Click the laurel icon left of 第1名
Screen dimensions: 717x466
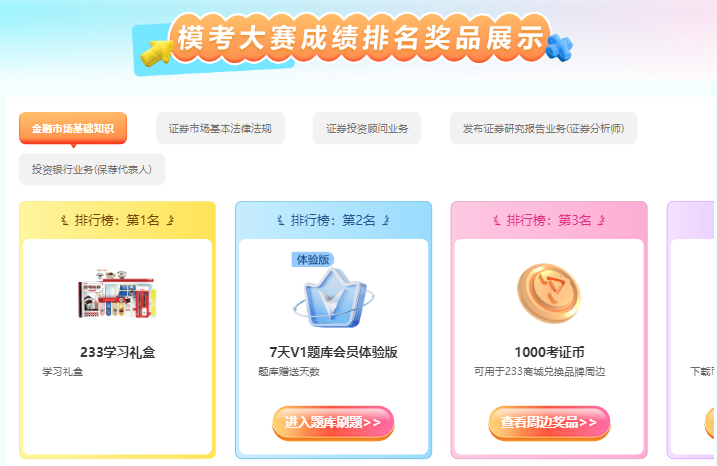click(x=64, y=220)
